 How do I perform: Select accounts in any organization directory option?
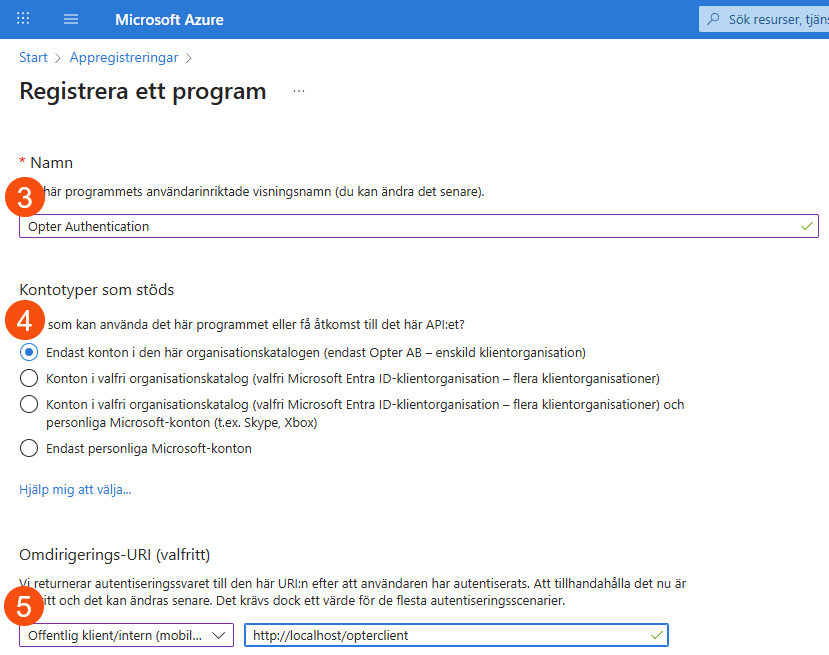coord(30,378)
